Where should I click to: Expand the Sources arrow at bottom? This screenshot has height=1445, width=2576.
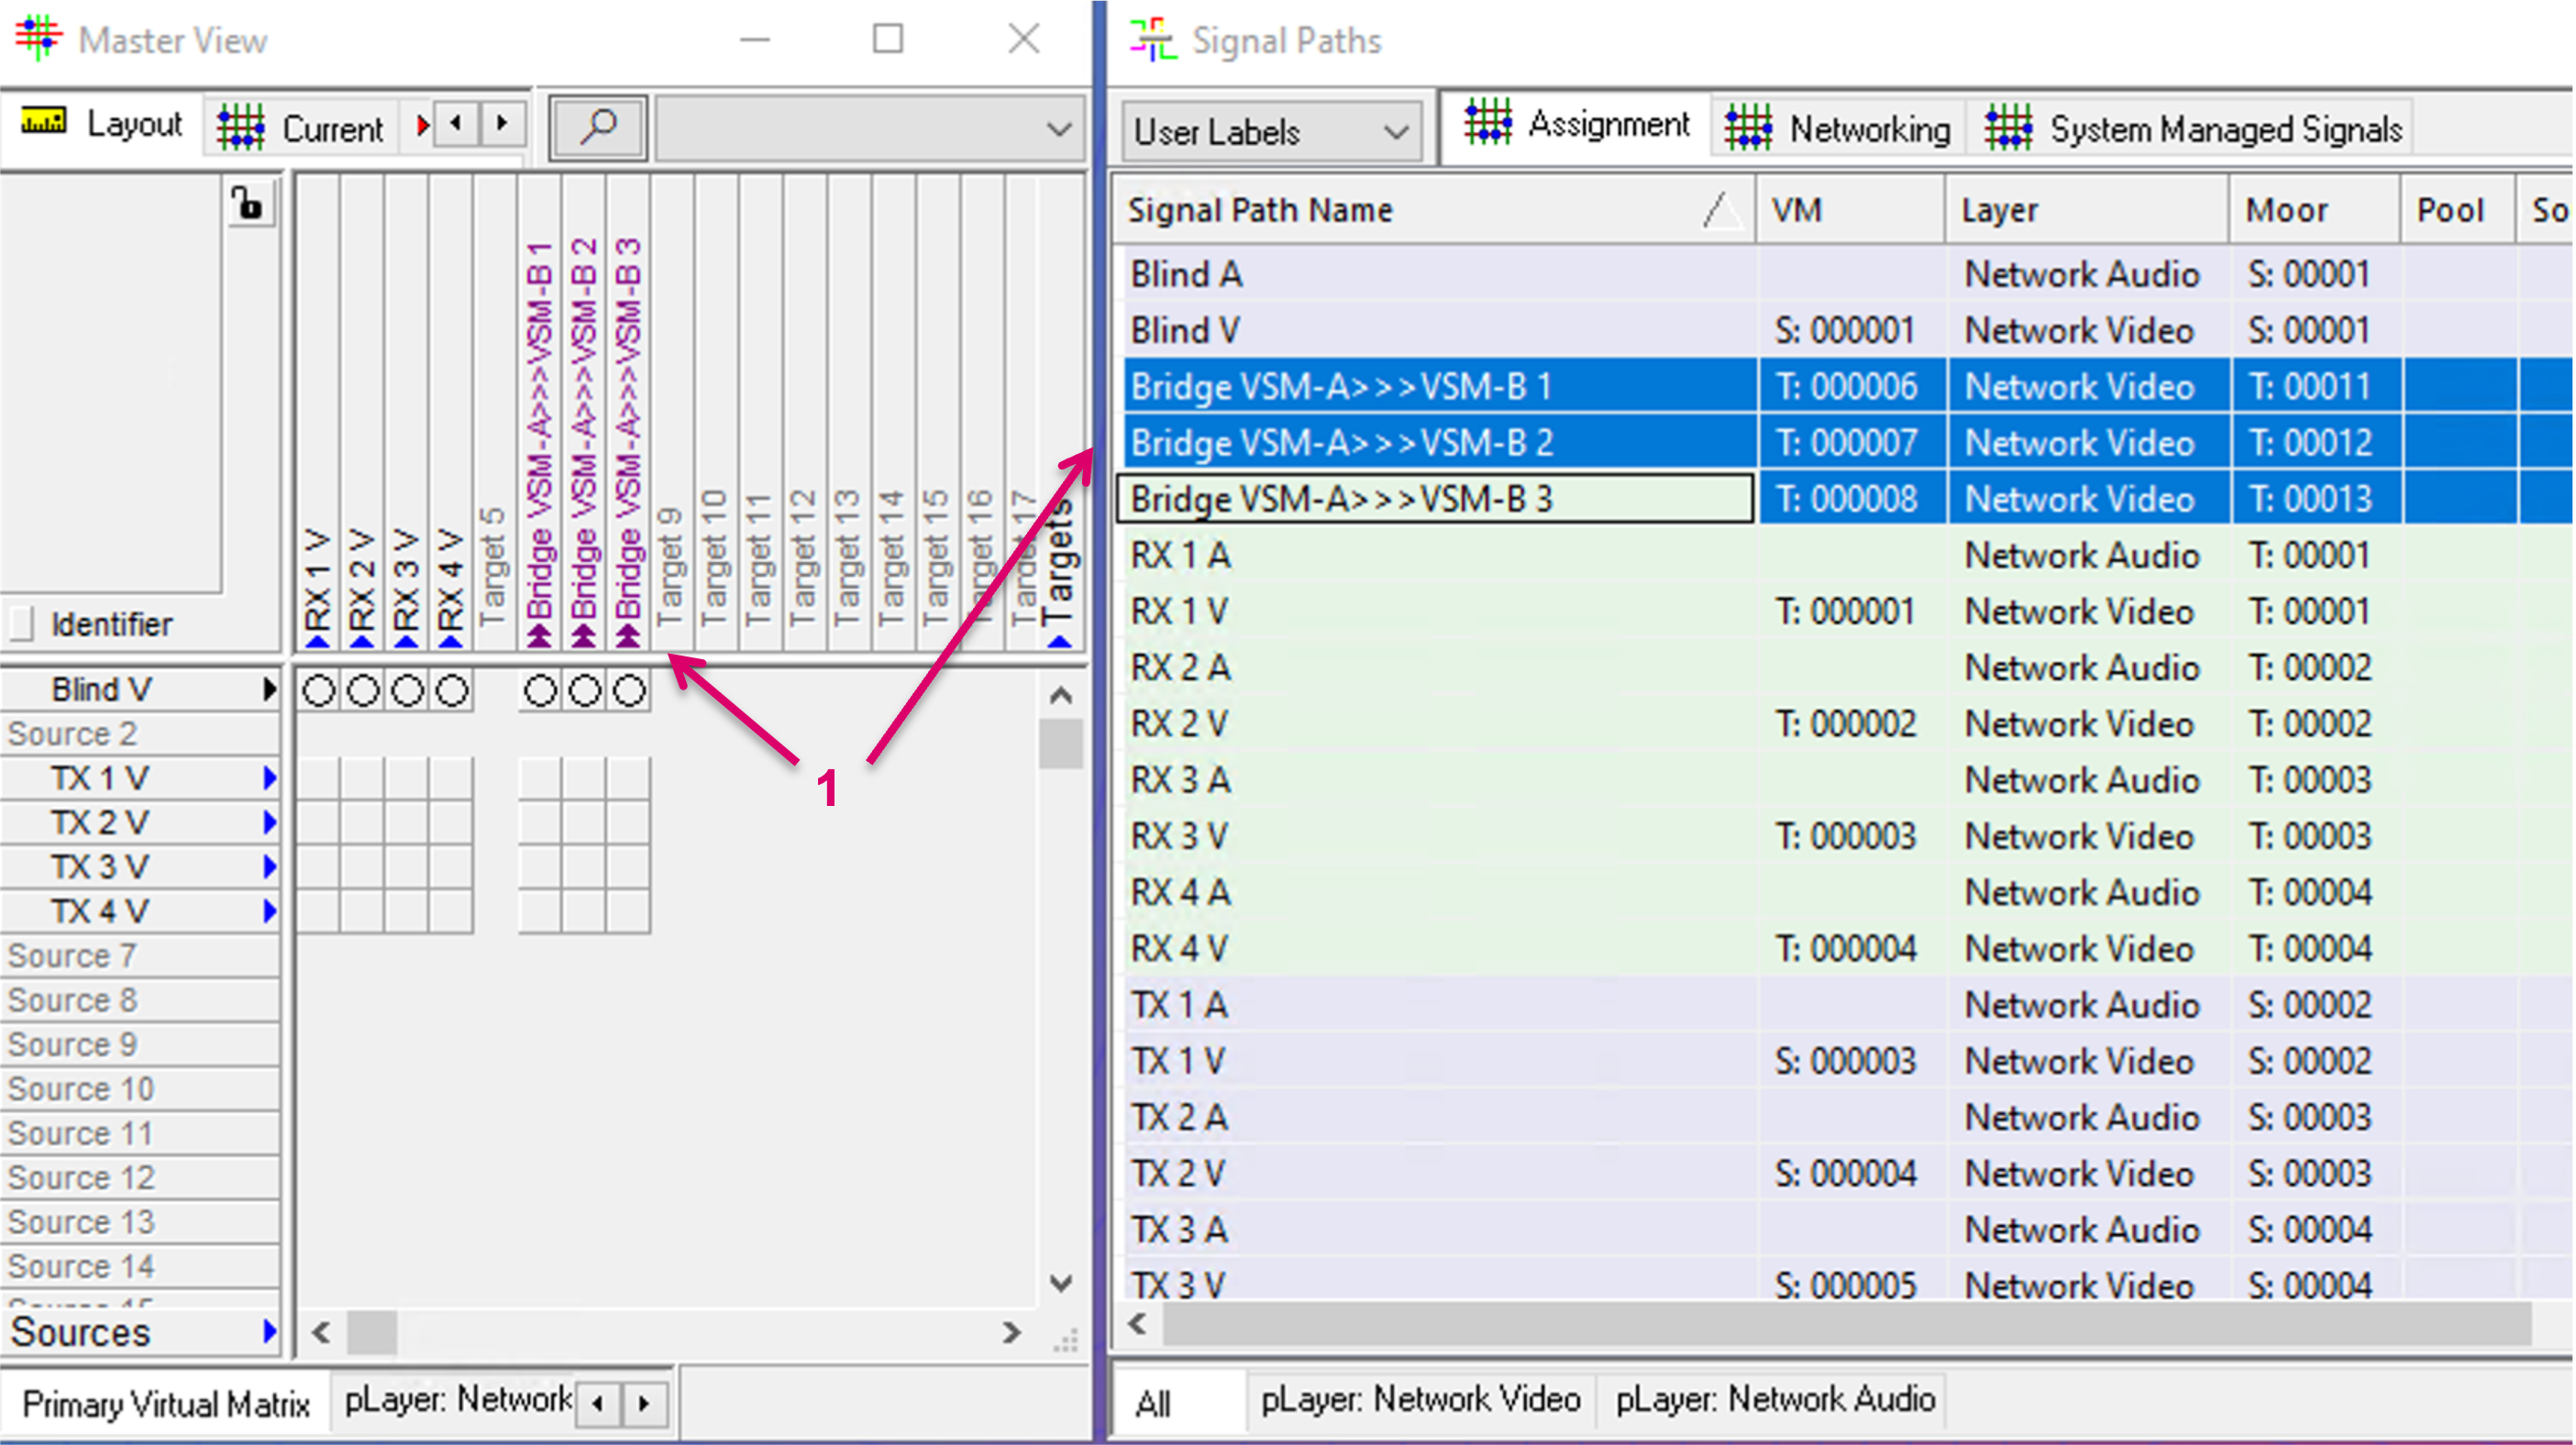click(269, 1331)
